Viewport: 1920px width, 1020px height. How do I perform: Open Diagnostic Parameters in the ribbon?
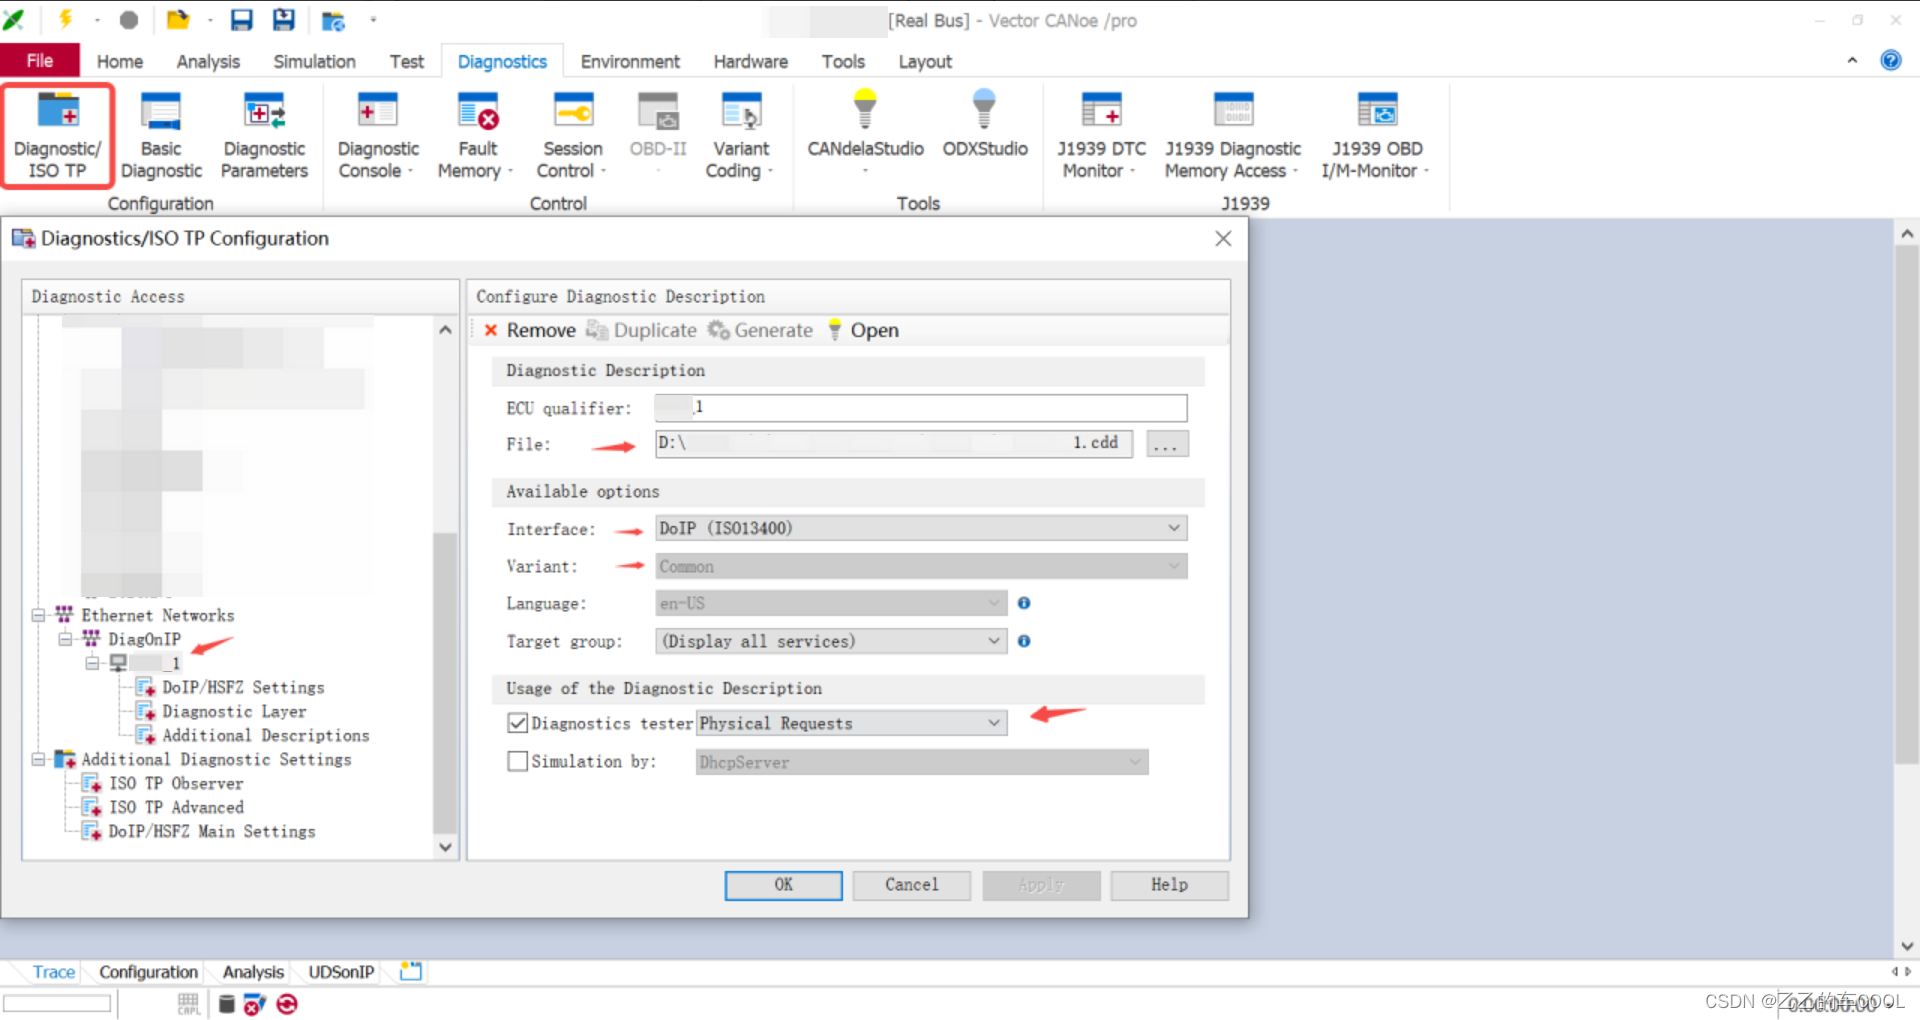pyautogui.click(x=264, y=135)
